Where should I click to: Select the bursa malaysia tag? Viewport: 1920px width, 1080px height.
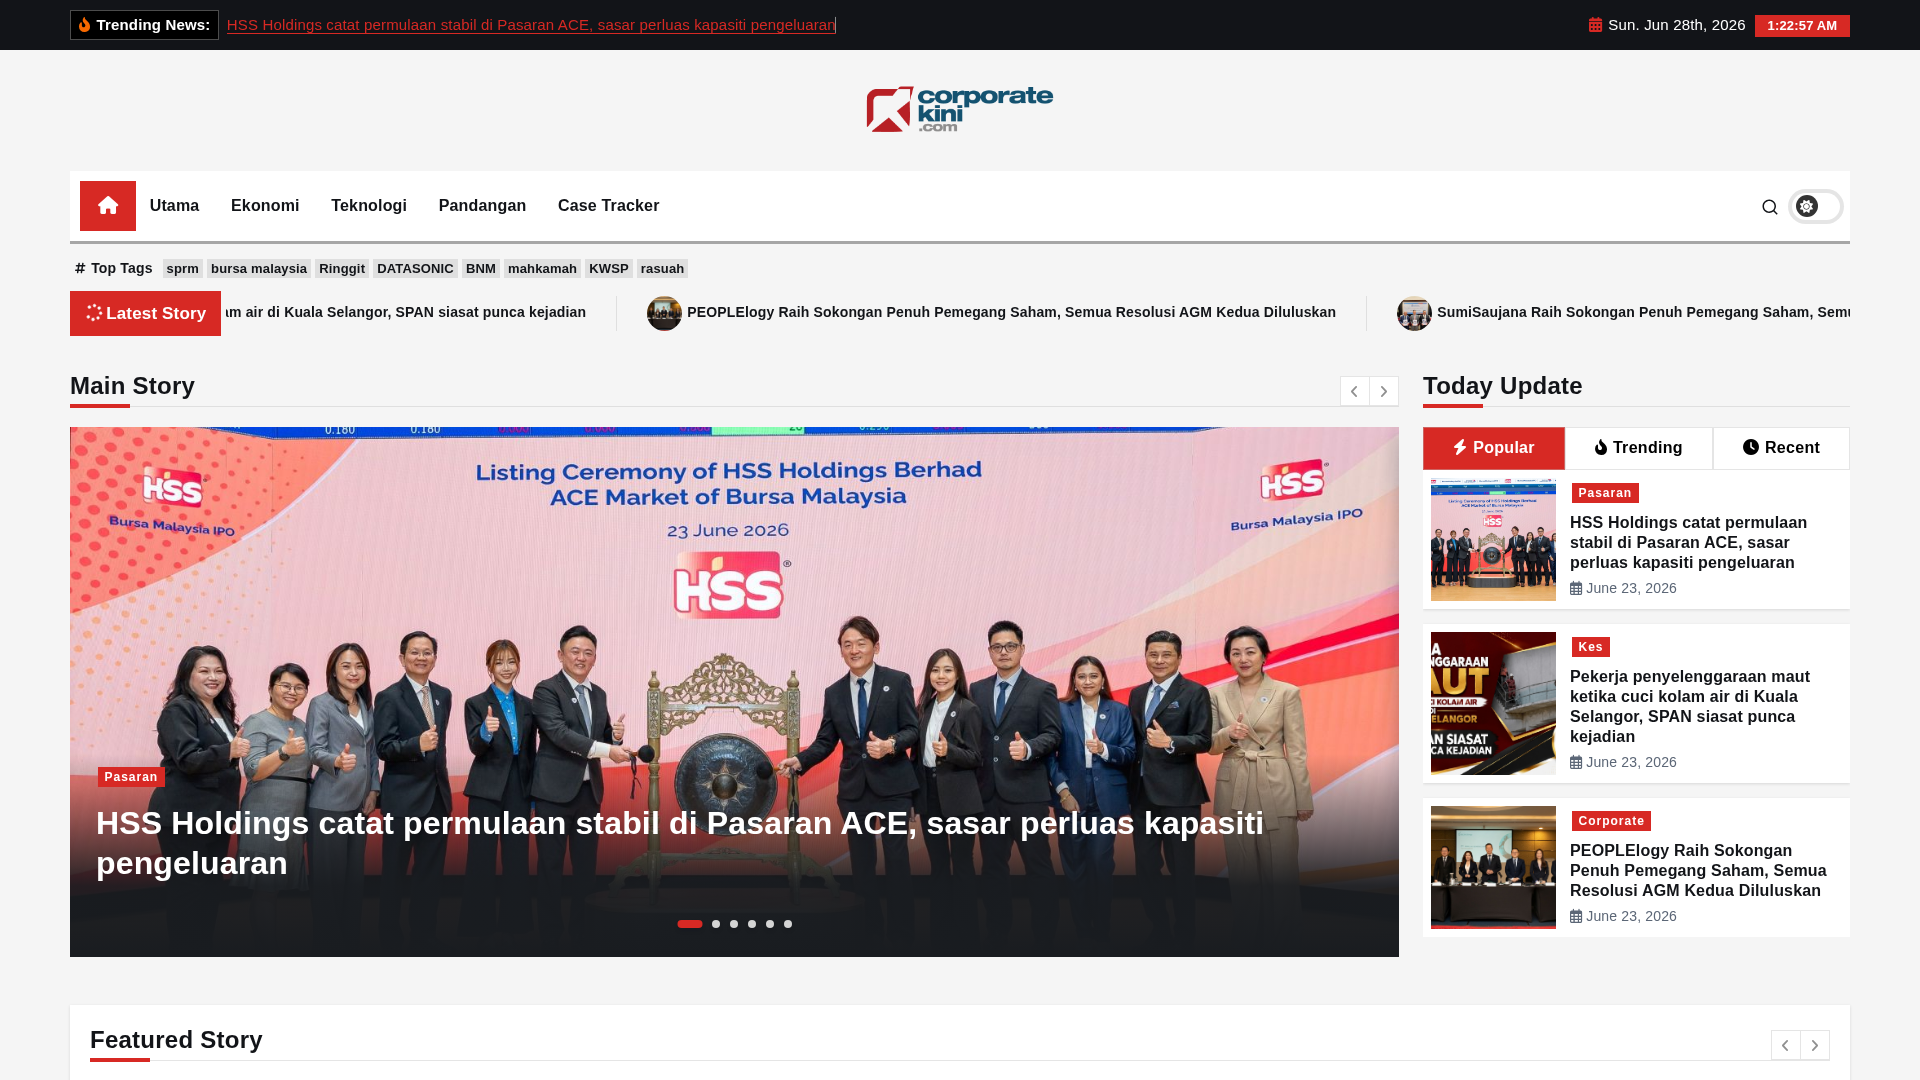[259, 269]
